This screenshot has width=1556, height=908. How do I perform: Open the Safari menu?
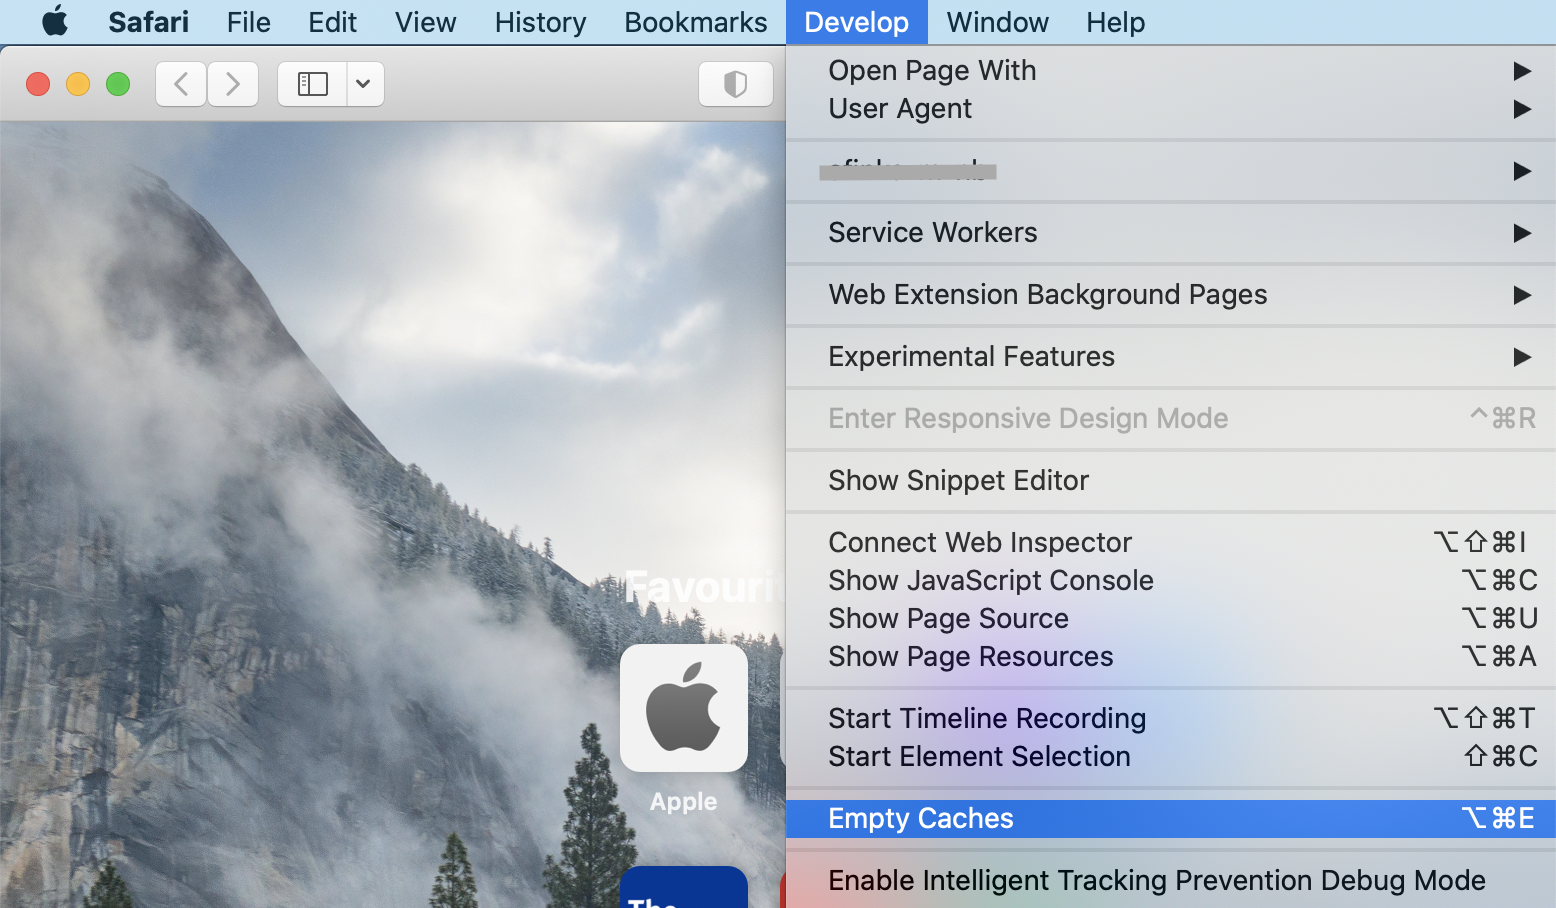tap(148, 22)
